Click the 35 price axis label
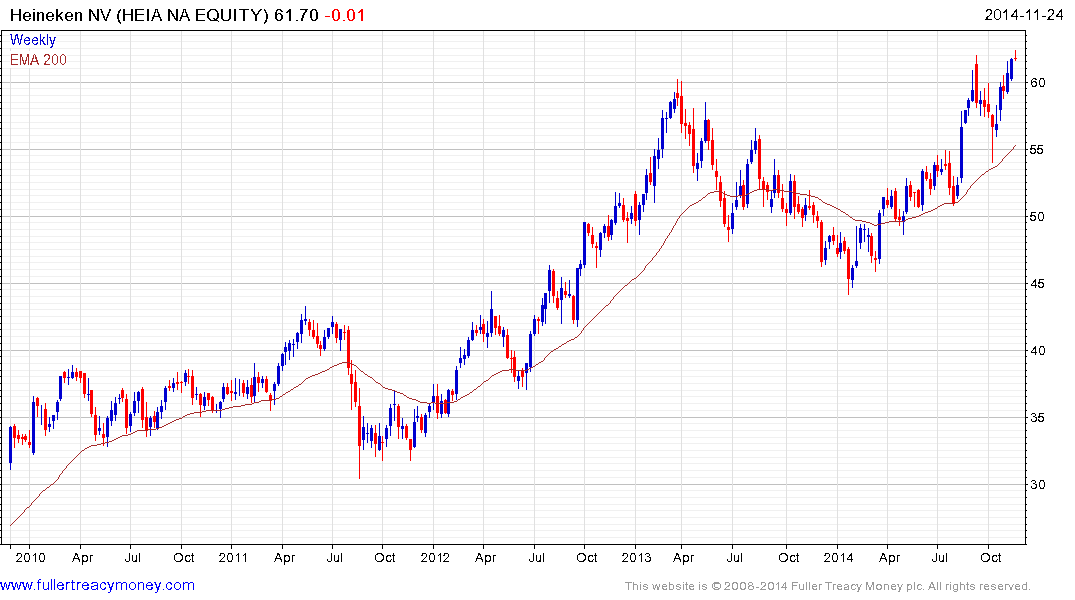The image size is (1075, 600). point(1037,418)
